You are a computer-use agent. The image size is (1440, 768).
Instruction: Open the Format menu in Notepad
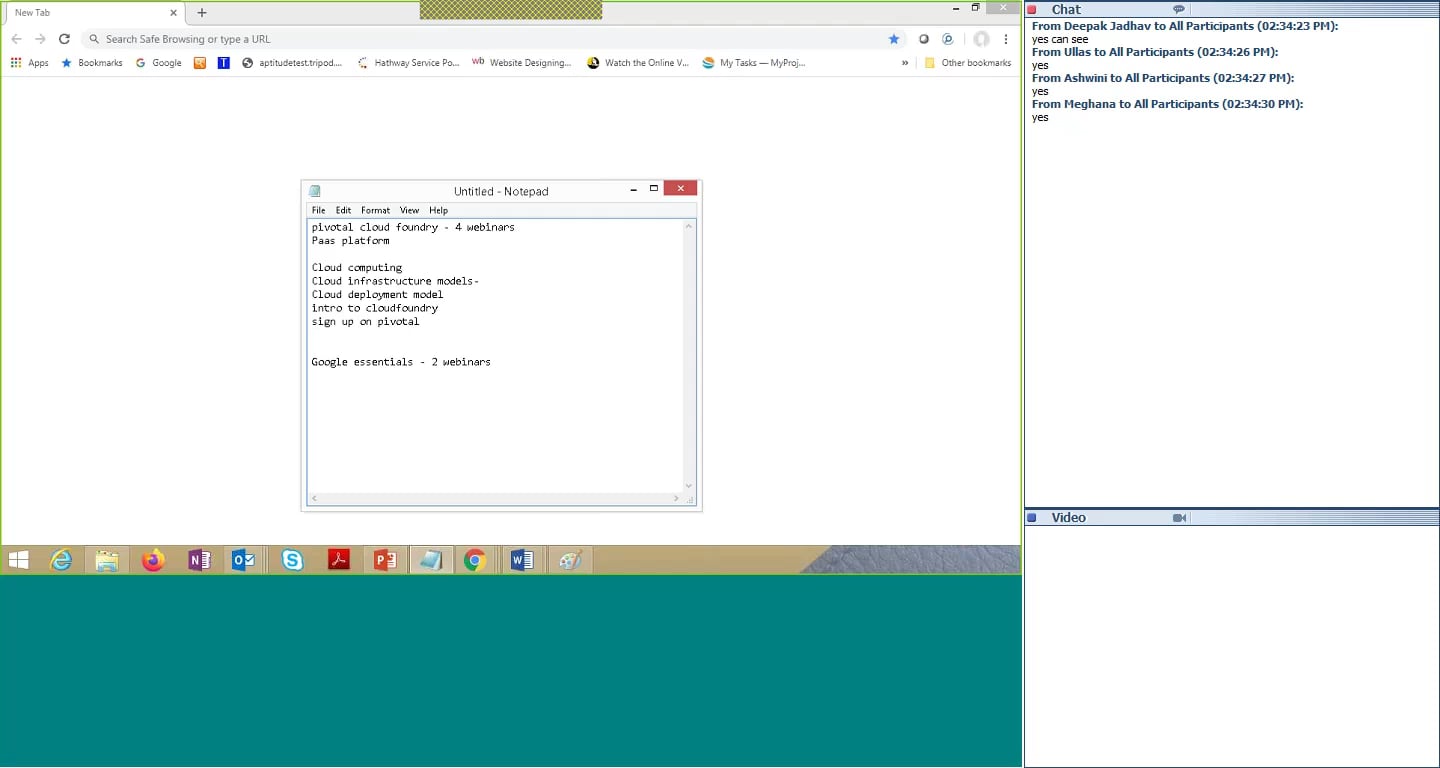click(x=375, y=210)
